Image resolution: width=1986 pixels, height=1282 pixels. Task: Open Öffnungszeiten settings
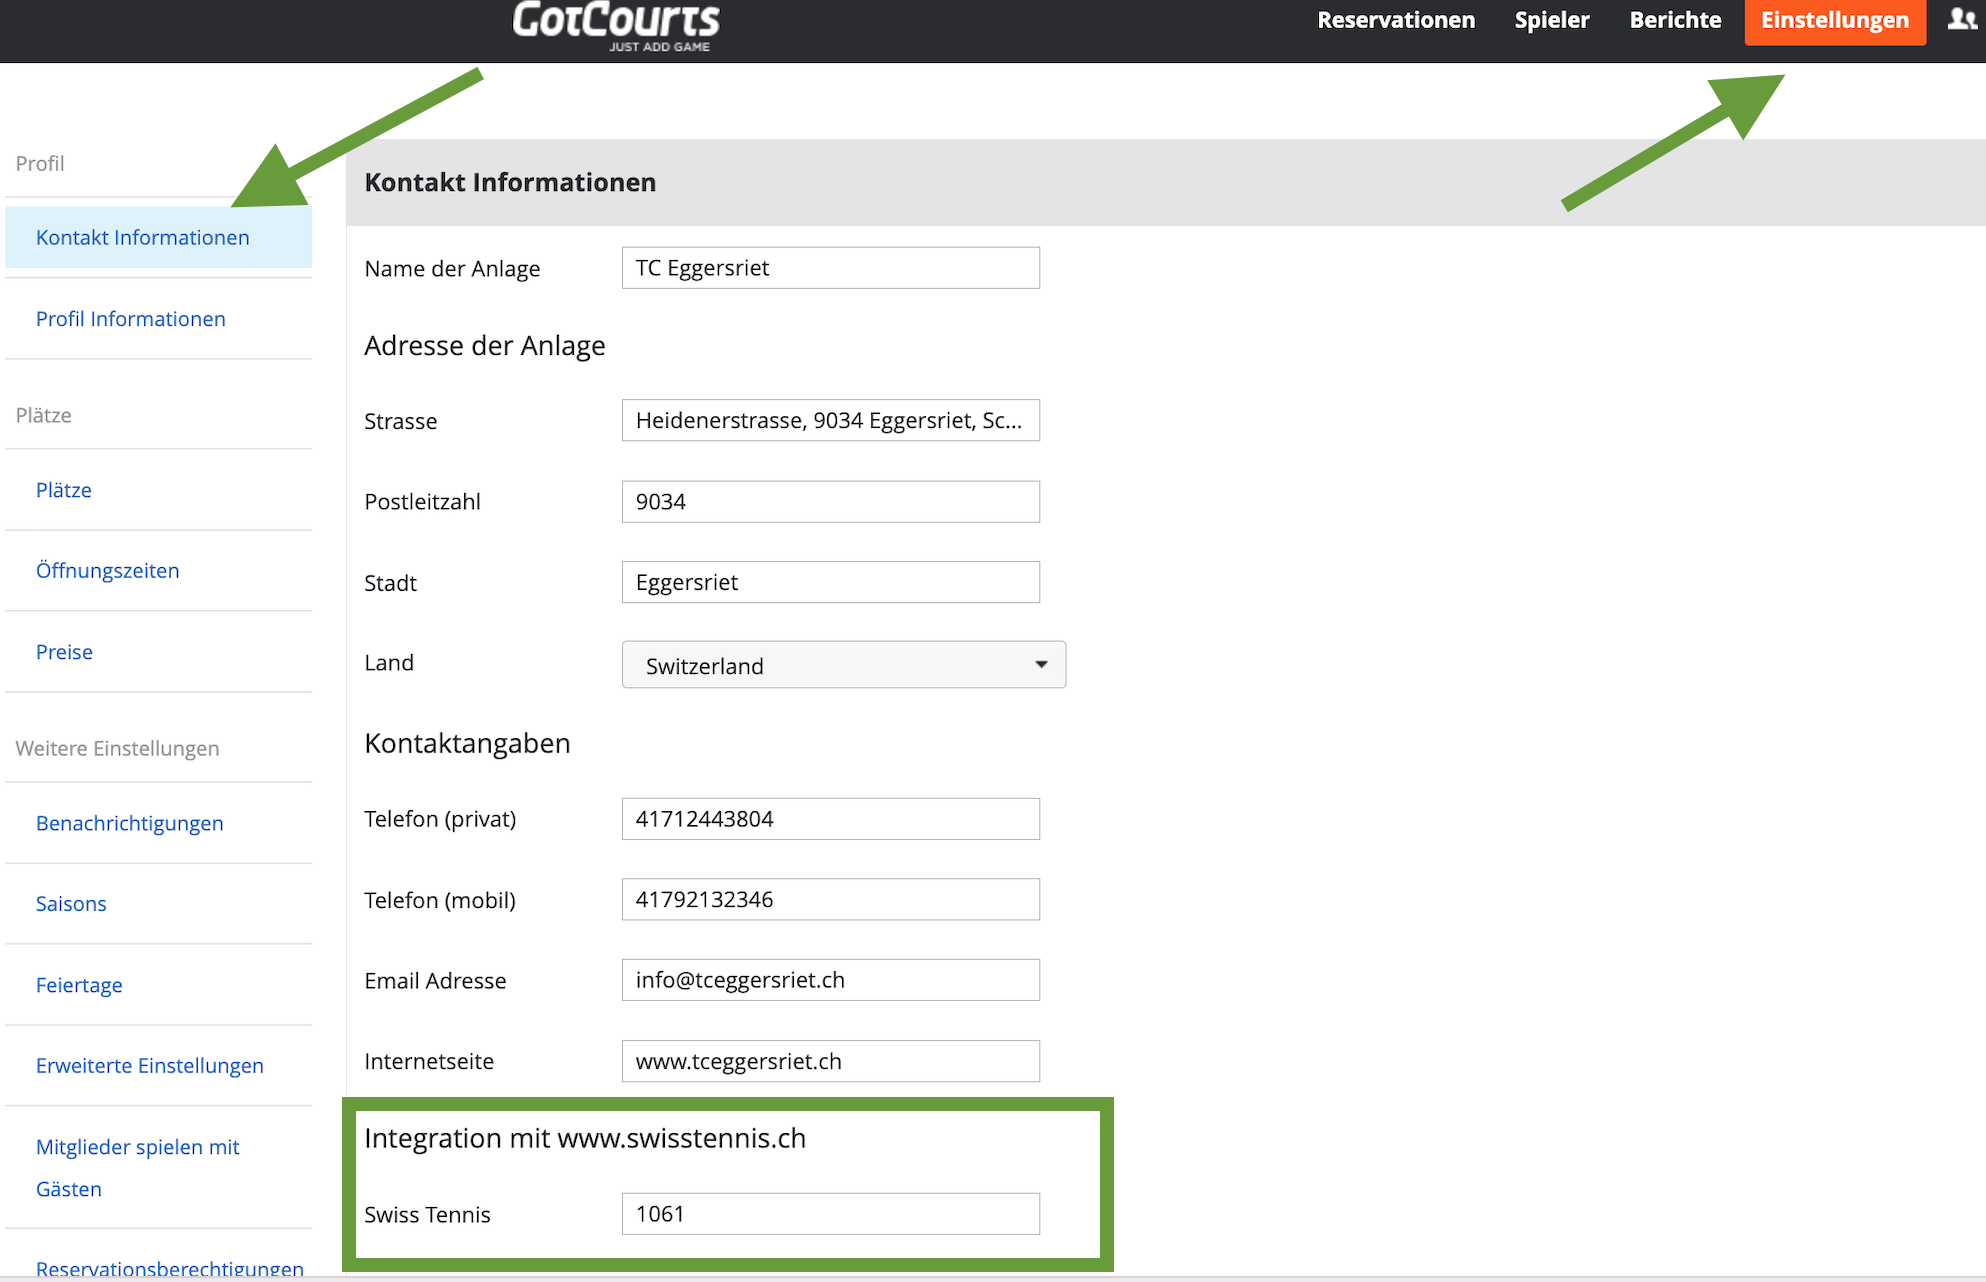pos(108,571)
